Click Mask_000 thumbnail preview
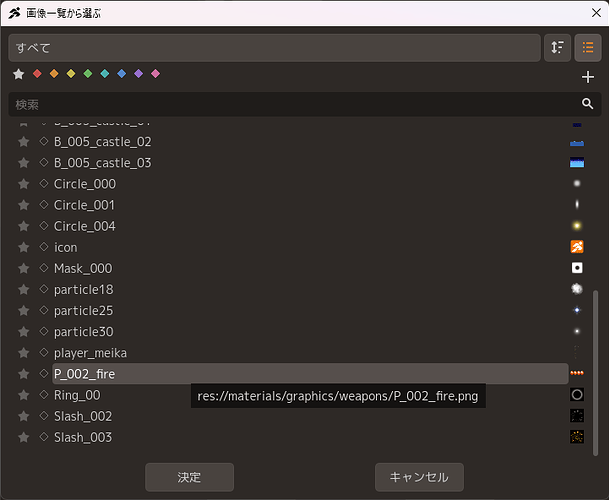Screen dimensions: 609x500 click(x=577, y=268)
